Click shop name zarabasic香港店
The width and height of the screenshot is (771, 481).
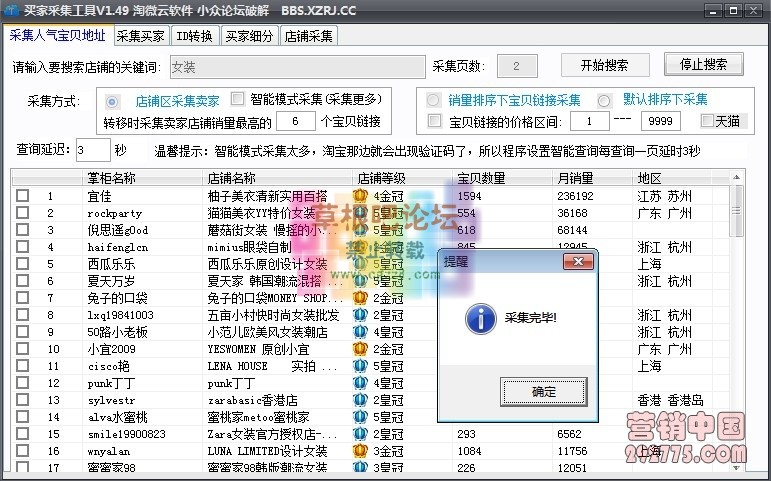tap(253, 400)
